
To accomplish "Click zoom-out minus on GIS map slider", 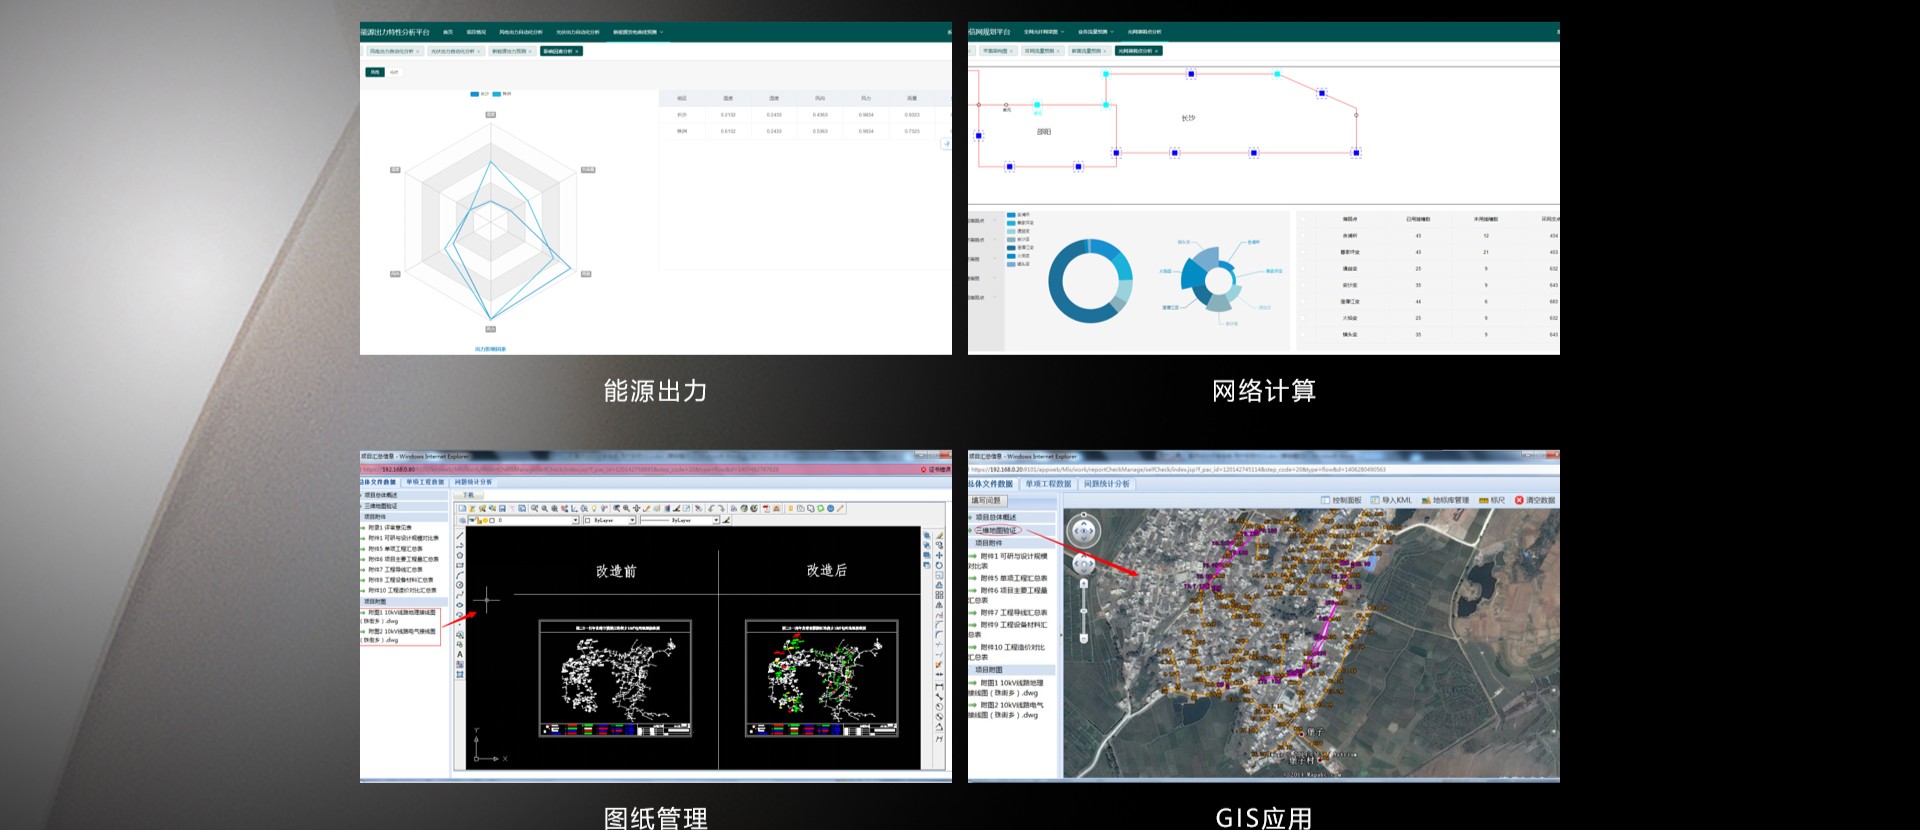I will [1084, 638].
